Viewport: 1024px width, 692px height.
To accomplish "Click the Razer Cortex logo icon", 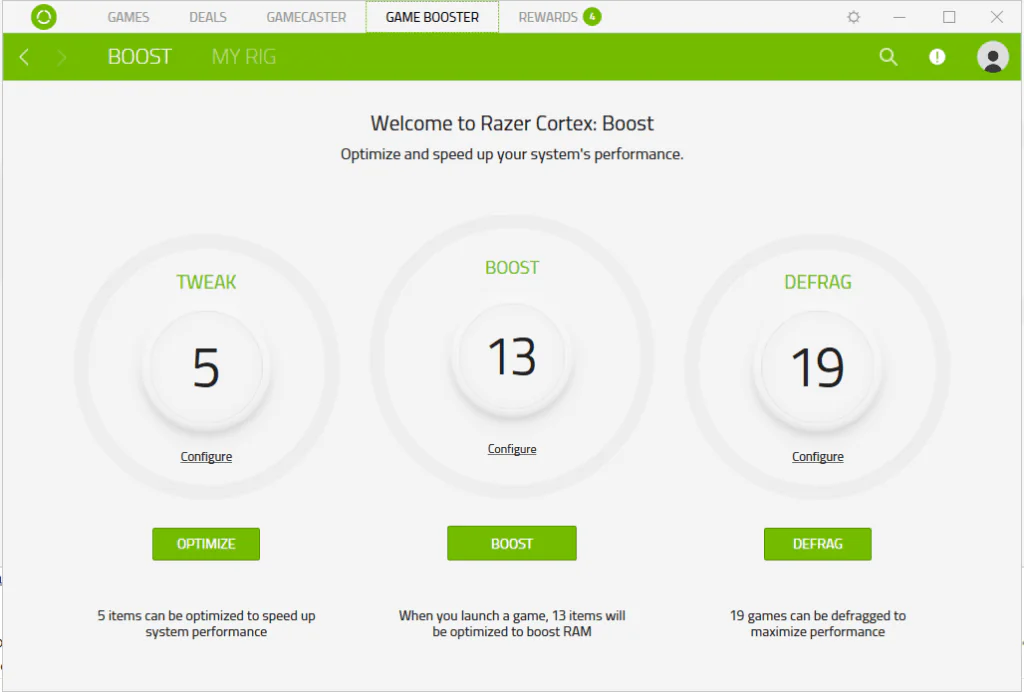I will click(x=44, y=17).
